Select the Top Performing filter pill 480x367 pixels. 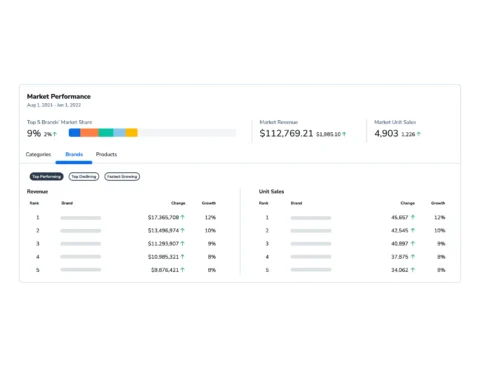[47, 176]
